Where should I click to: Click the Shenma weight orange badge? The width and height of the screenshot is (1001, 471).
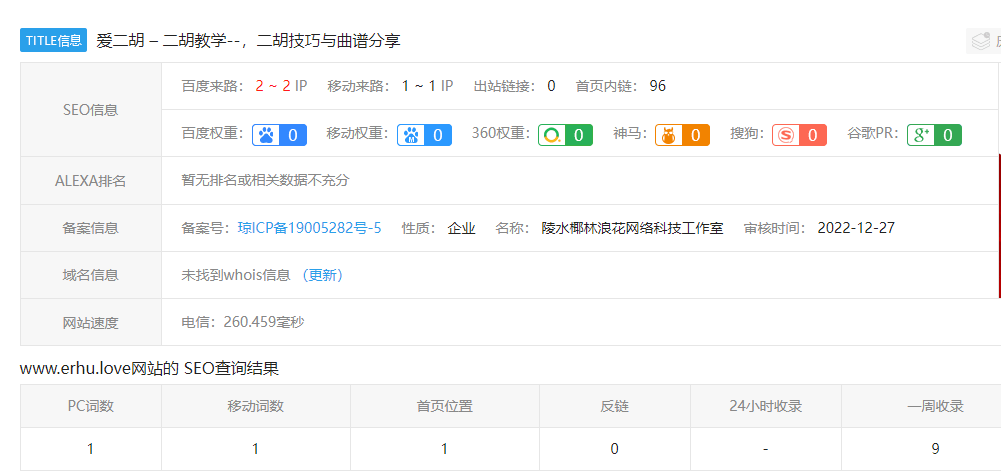pos(682,135)
